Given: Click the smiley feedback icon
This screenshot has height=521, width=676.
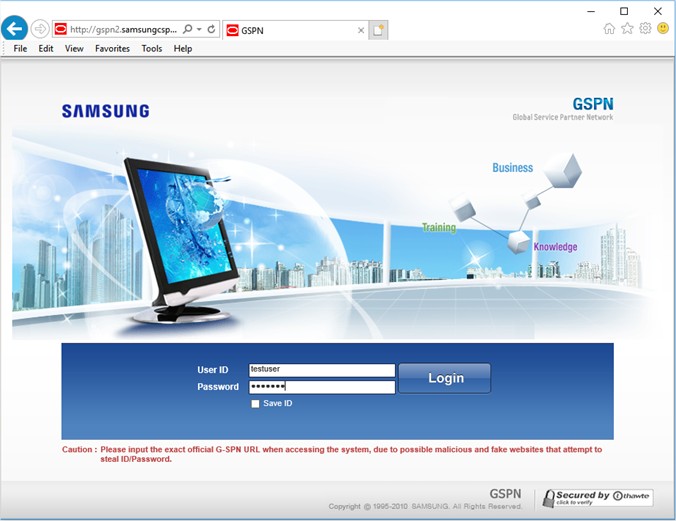Looking at the screenshot, I should [x=663, y=28].
